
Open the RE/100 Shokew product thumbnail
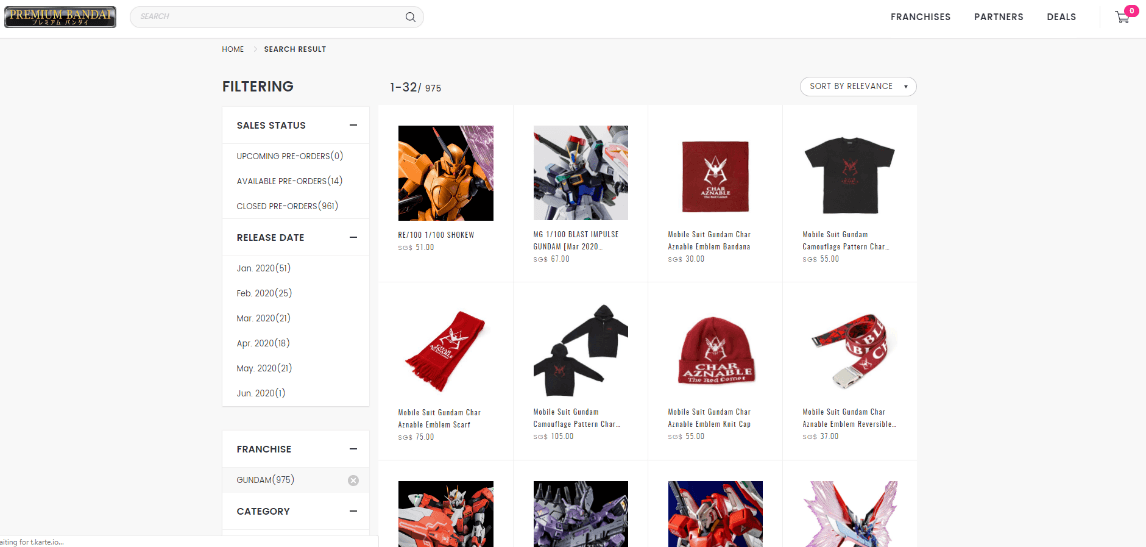tap(445, 173)
